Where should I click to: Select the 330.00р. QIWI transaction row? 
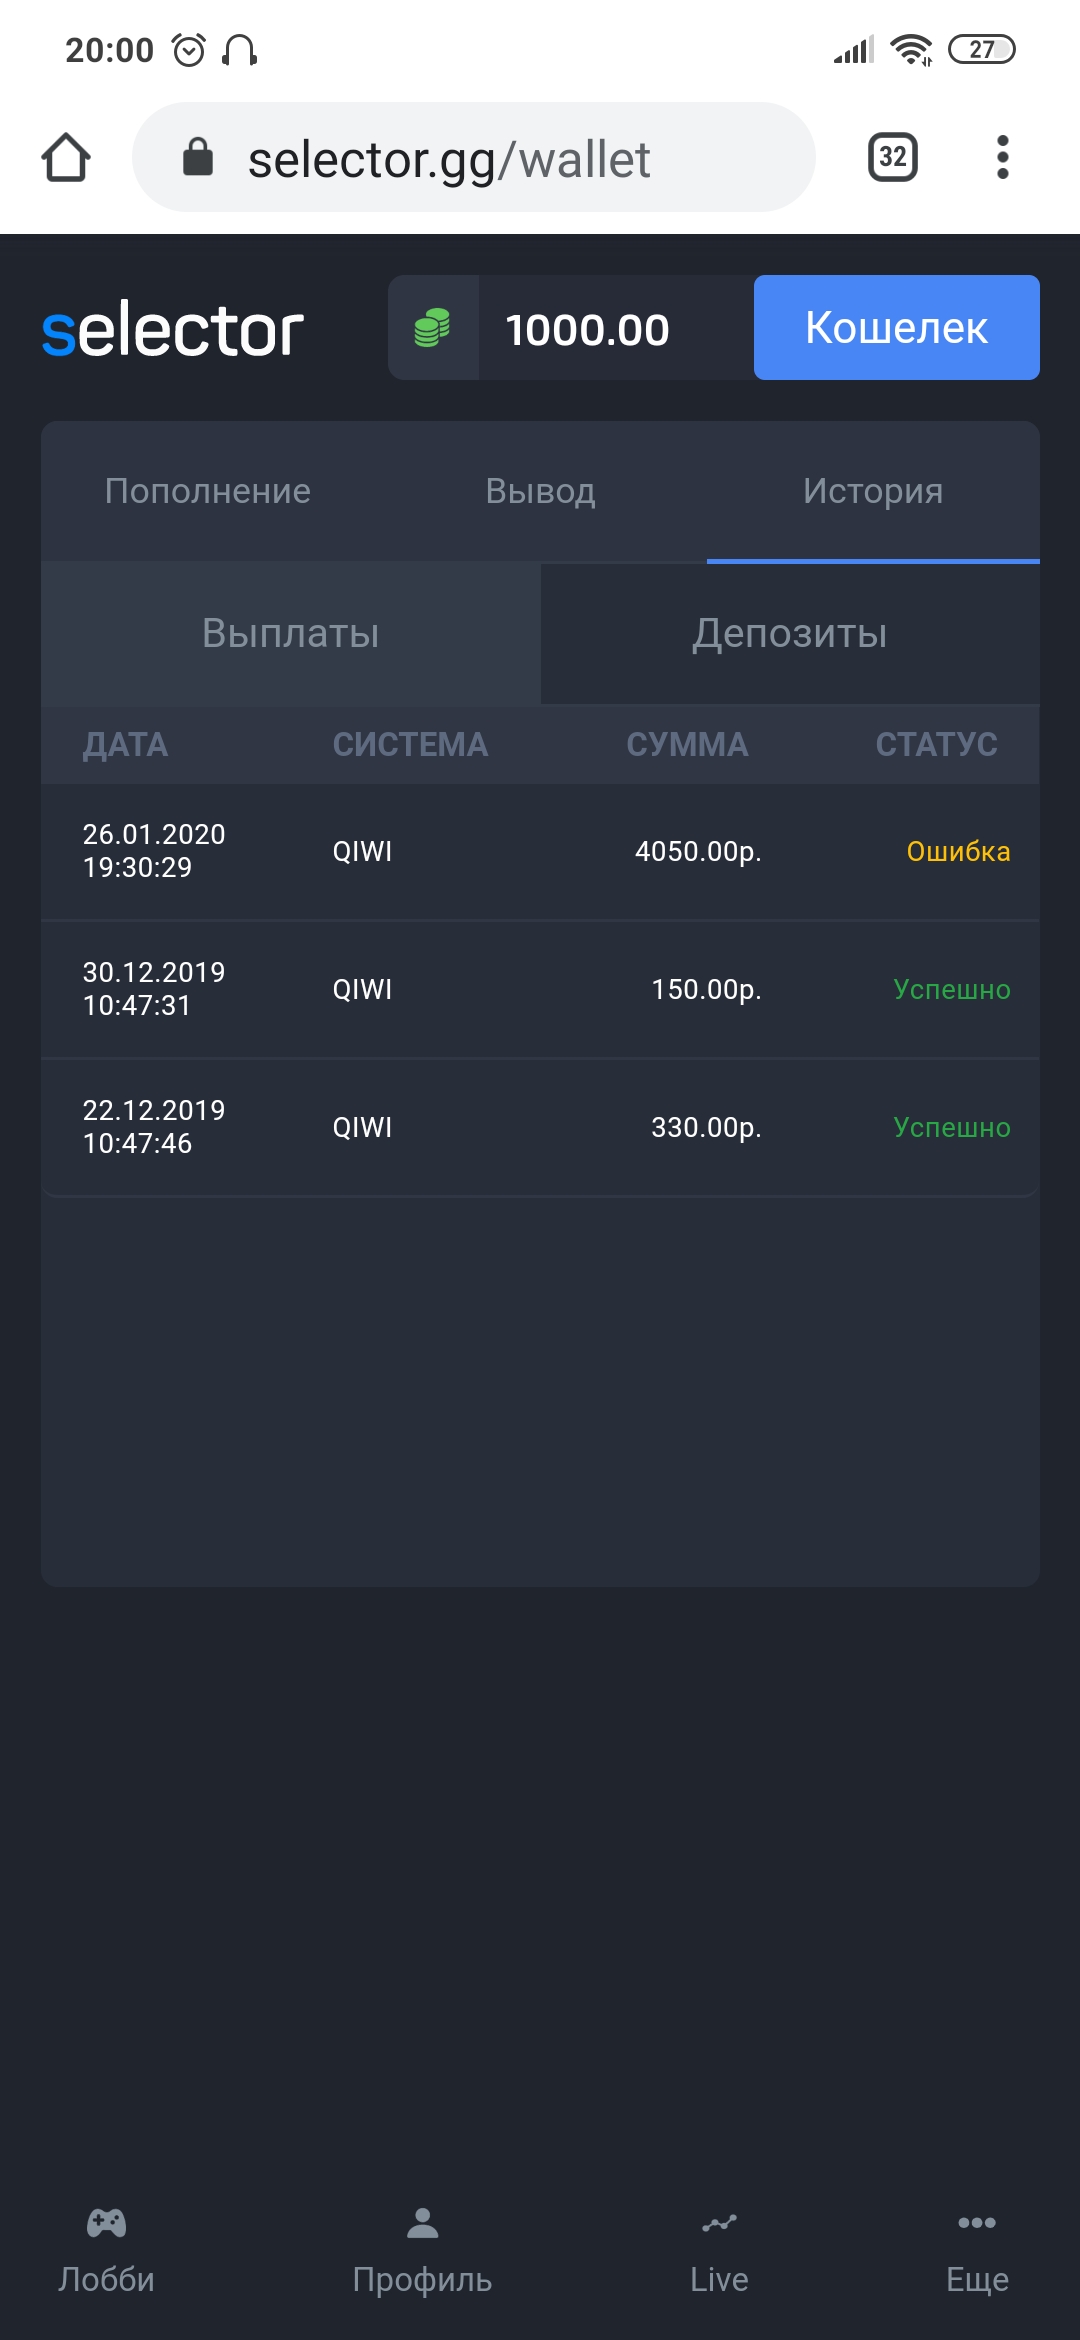[x=540, y=1127]
